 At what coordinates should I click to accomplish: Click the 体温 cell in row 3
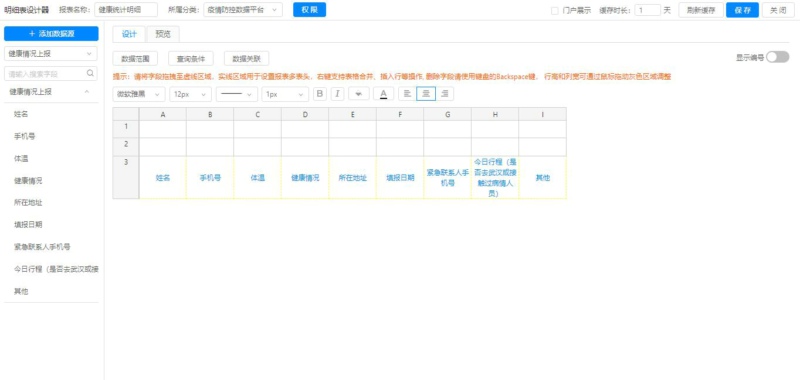pyautogui.click(x=258, y=178)
